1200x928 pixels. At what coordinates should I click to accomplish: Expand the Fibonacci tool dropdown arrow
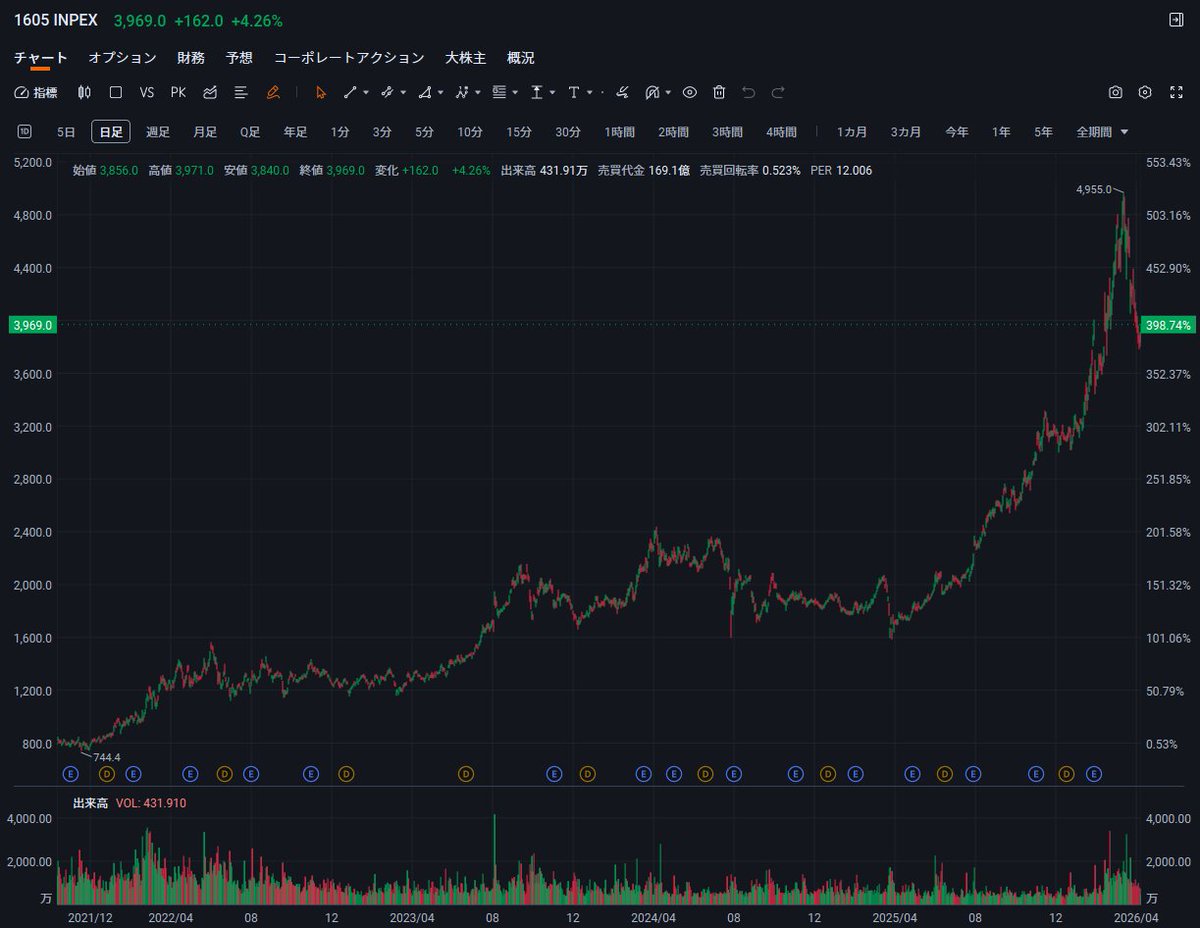pos(515,92)
